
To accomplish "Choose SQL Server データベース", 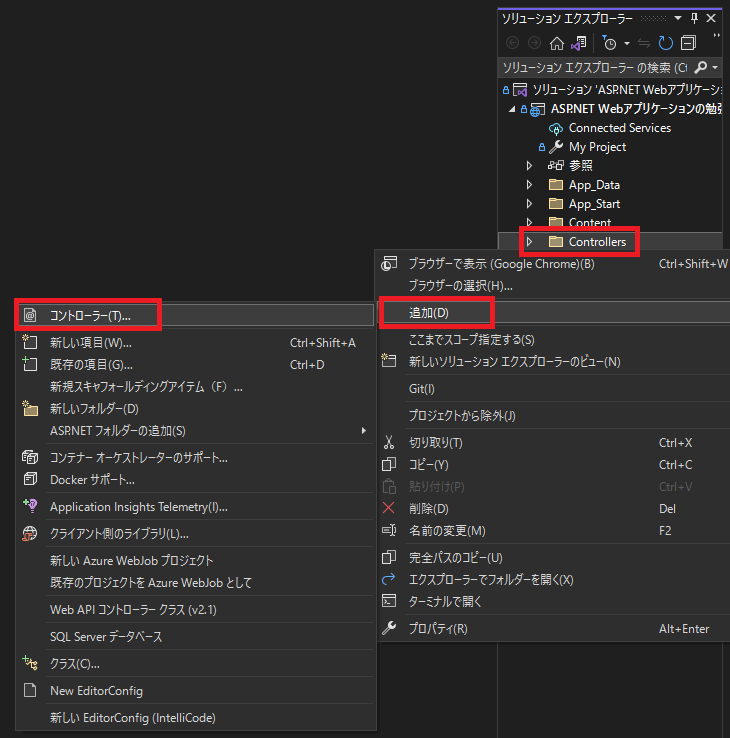I will (x=195, y=637).
